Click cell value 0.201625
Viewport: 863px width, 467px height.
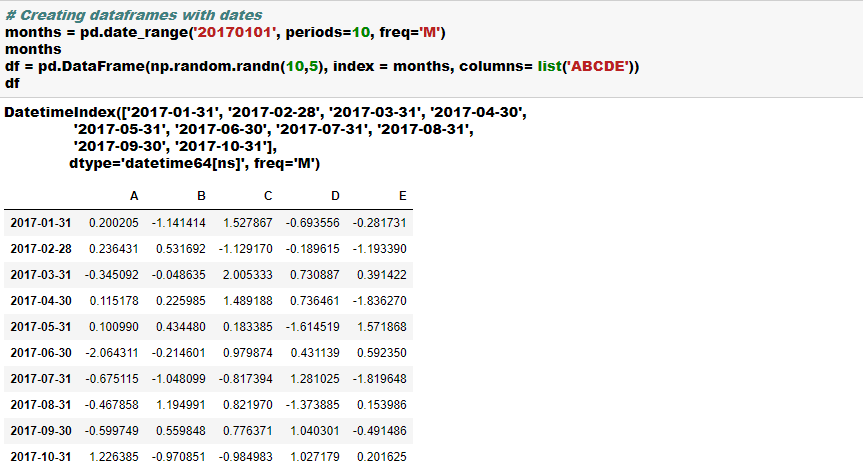click(382, 457)
